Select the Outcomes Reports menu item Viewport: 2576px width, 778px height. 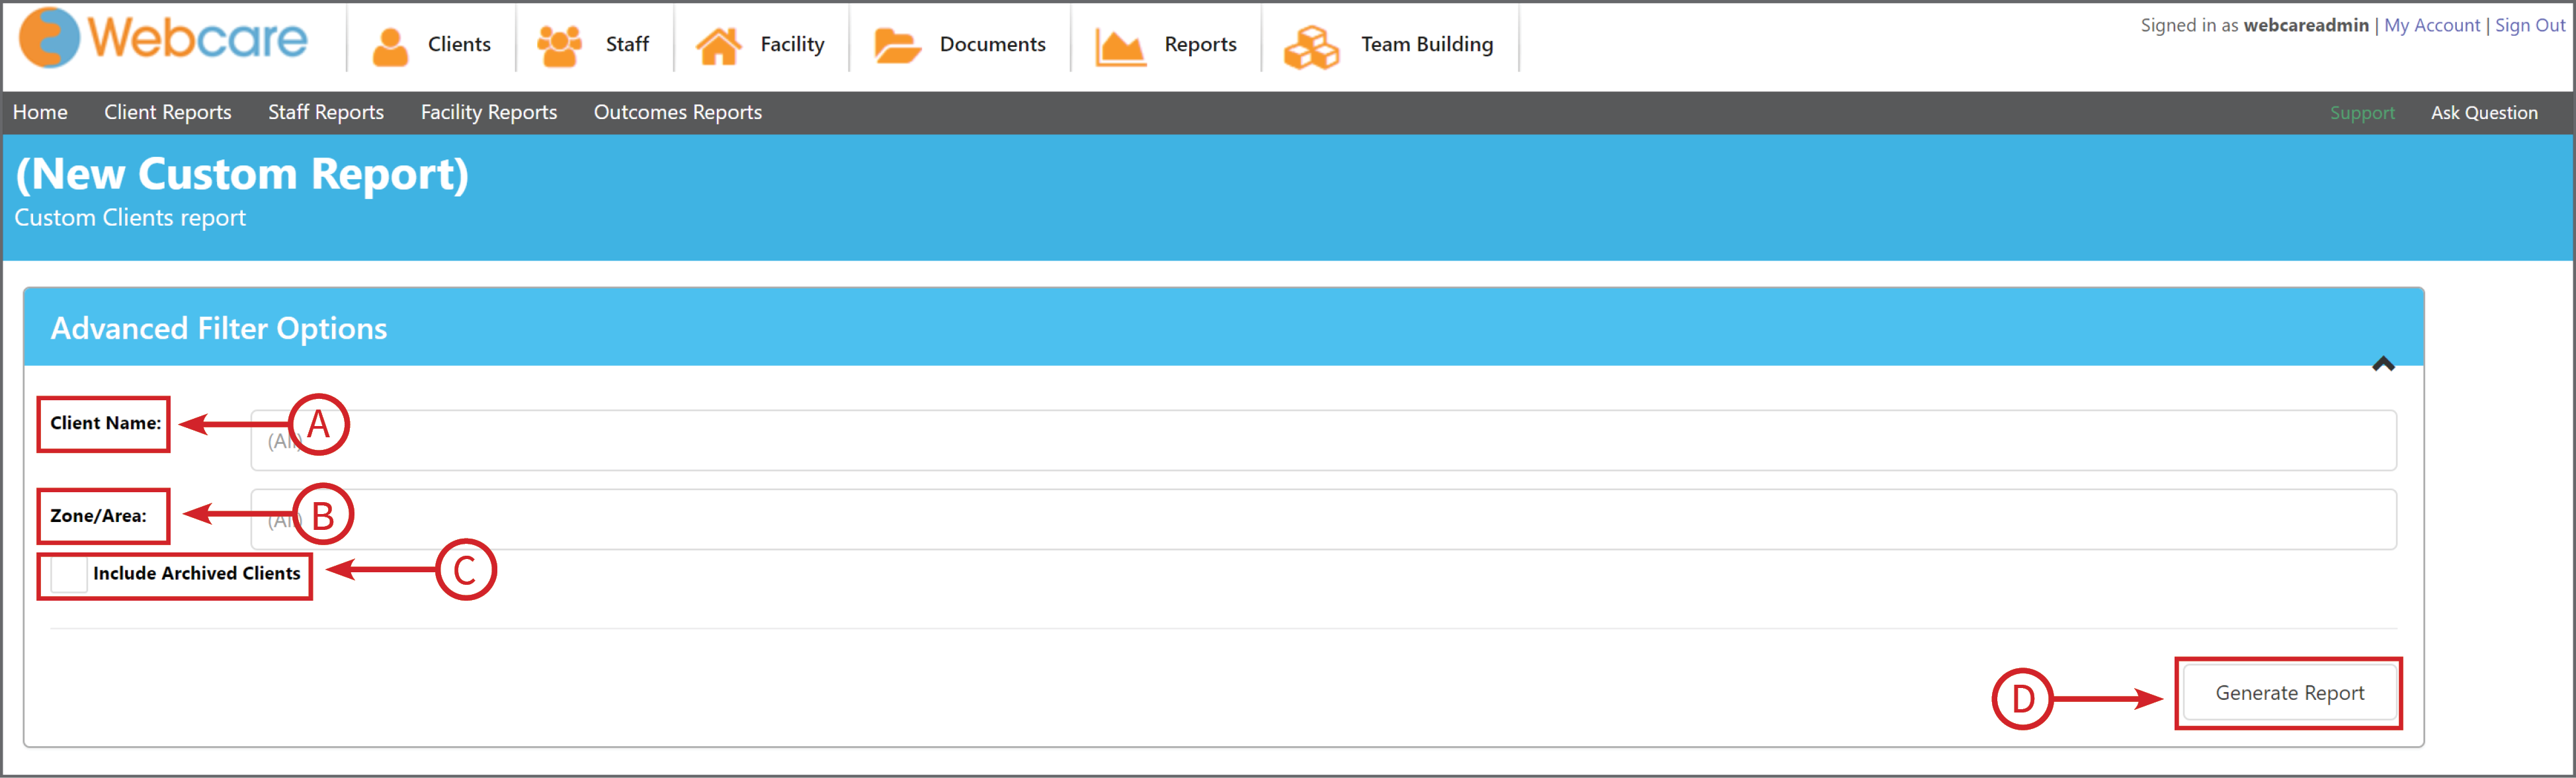click(x=678, y=112)
